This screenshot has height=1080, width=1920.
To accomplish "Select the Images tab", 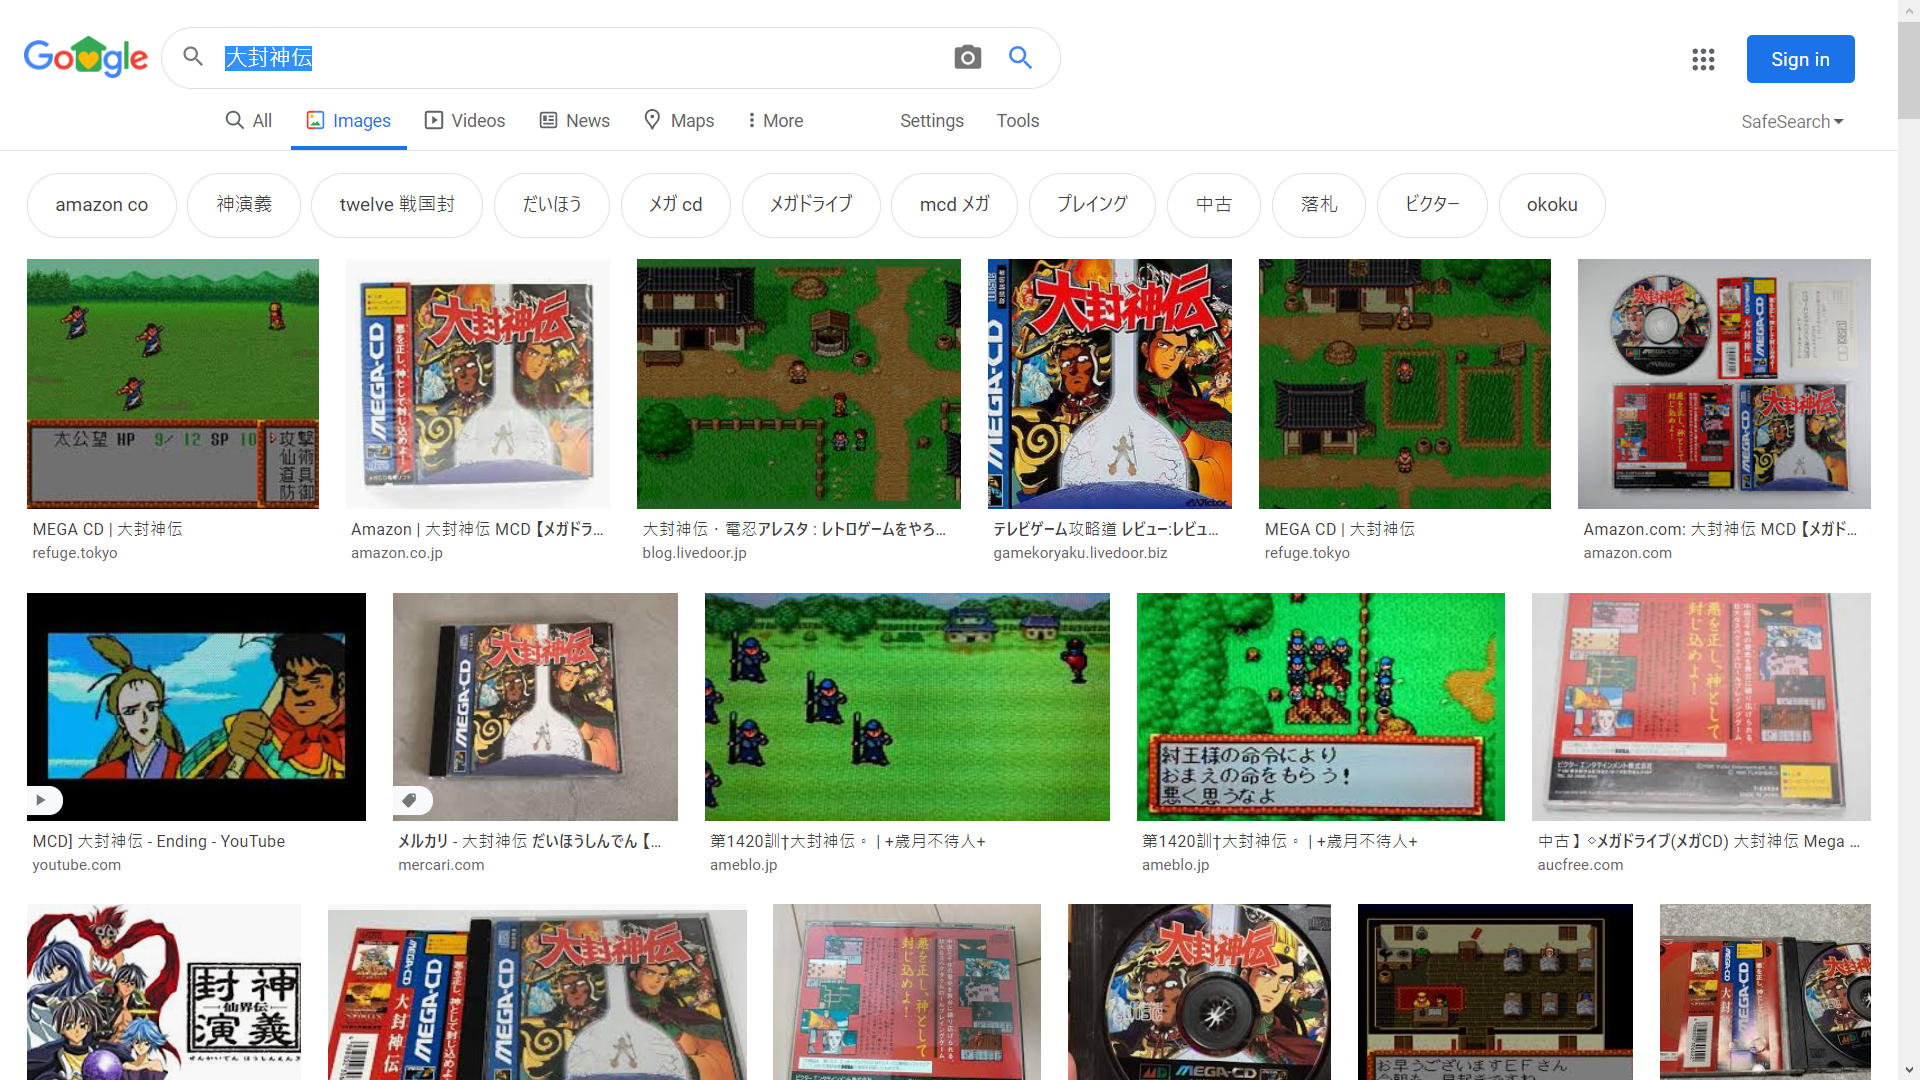I will 348,121.
